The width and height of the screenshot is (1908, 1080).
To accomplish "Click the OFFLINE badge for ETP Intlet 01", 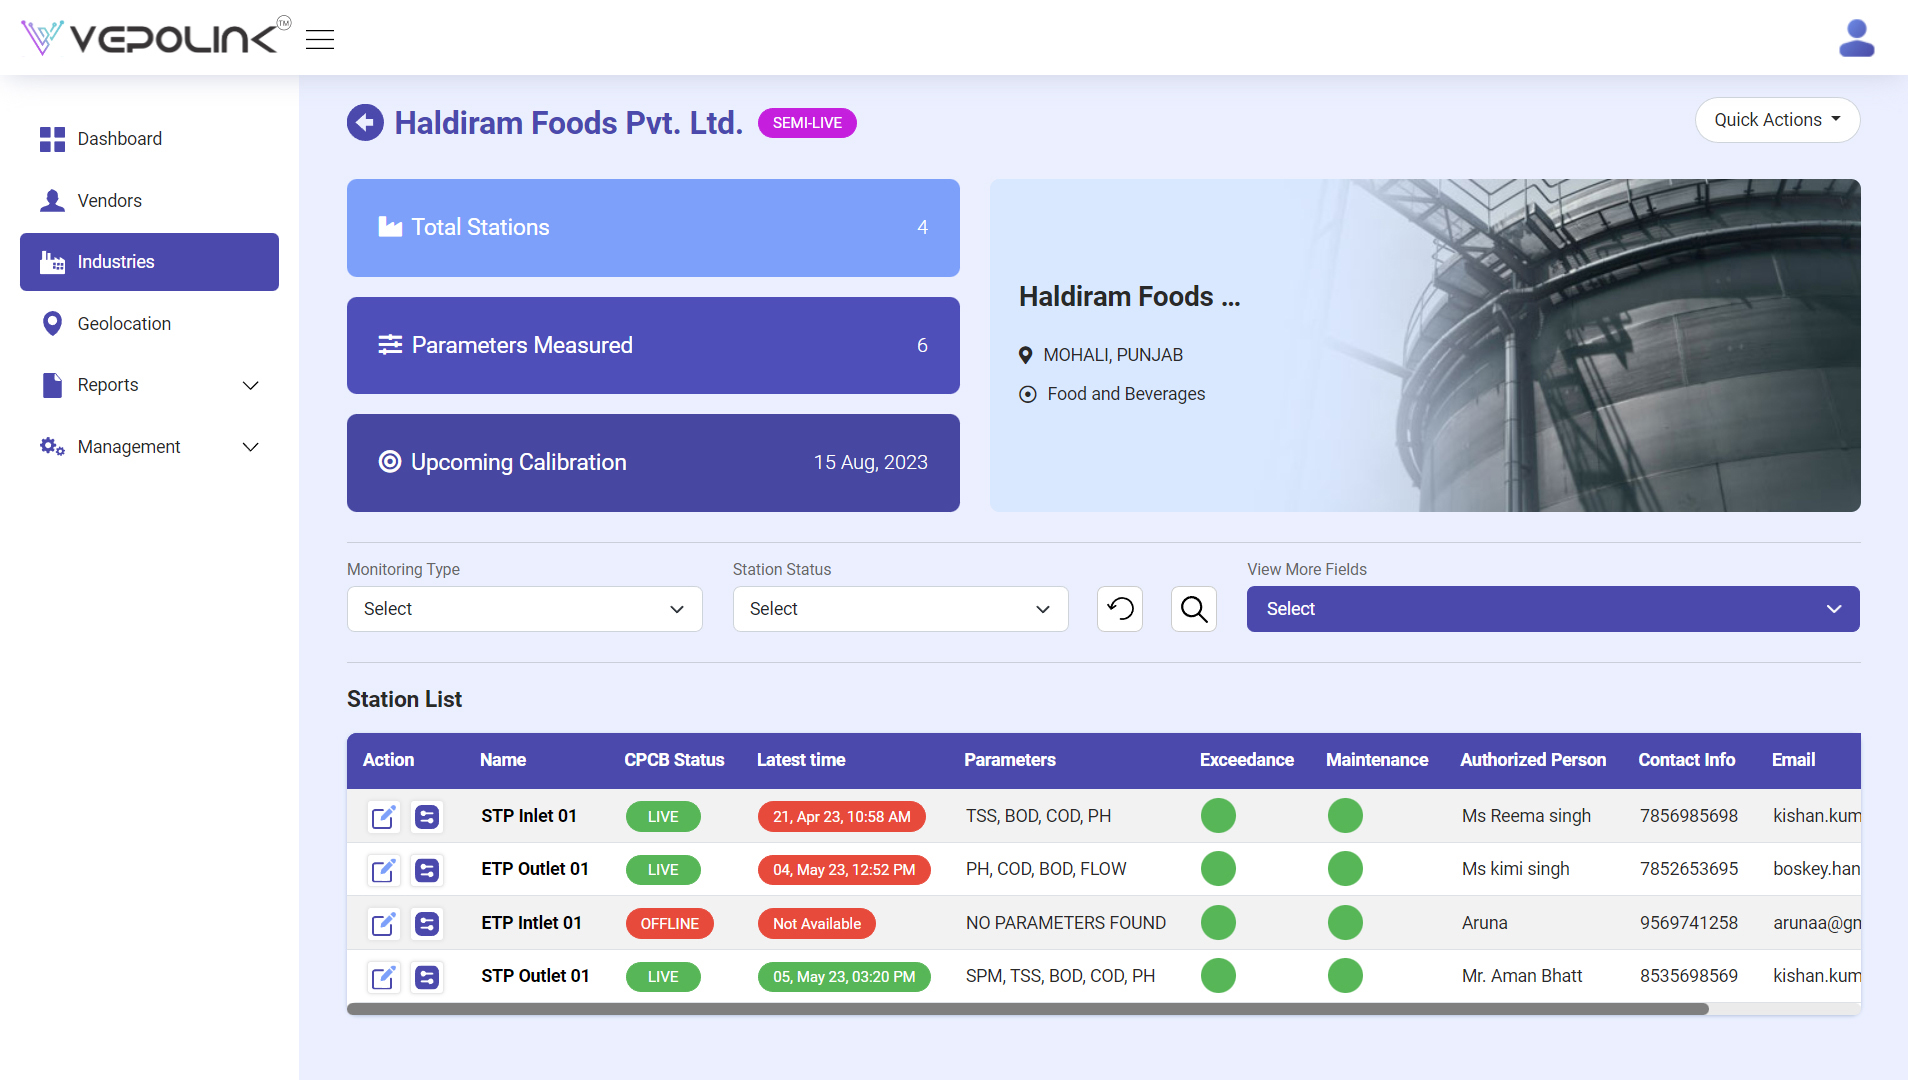I will point(669,924).
